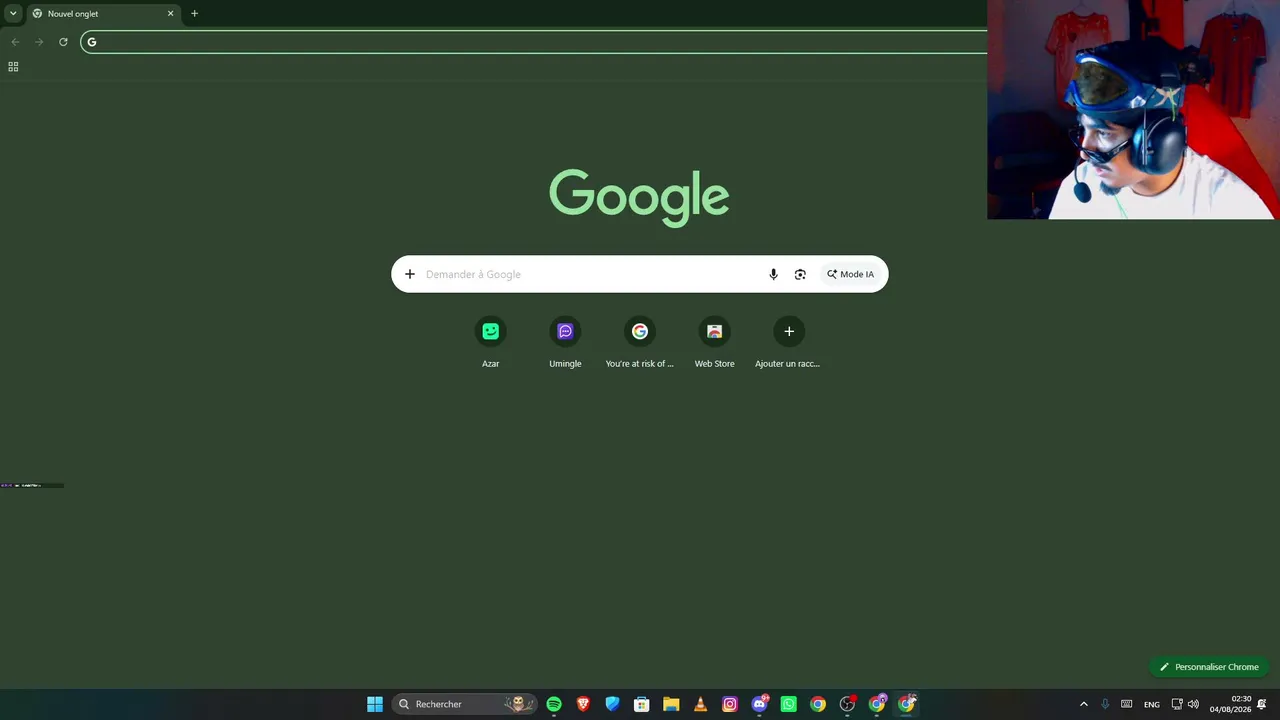Viewport: 1280px width, 720px height.
Task: Reload the current page
Action: coord(63,42)
